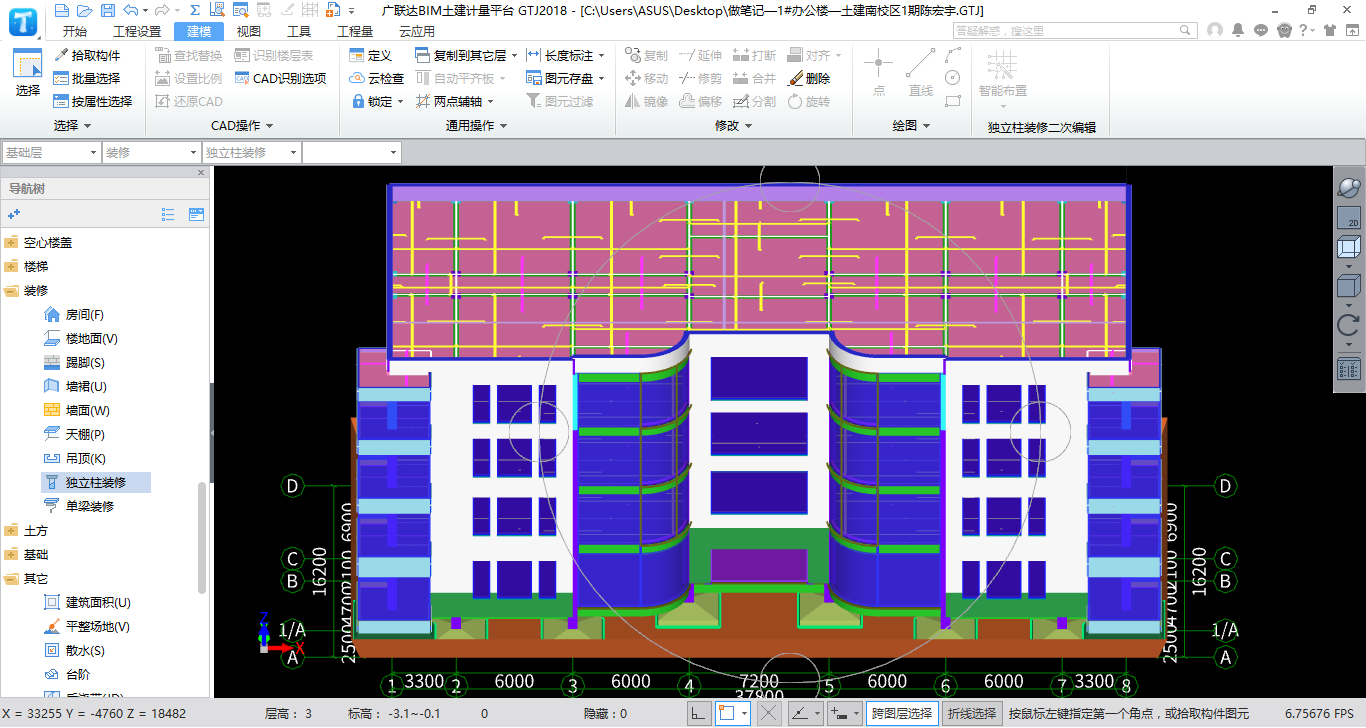Expand the 图元存盘 dropdown

(601, 79)
